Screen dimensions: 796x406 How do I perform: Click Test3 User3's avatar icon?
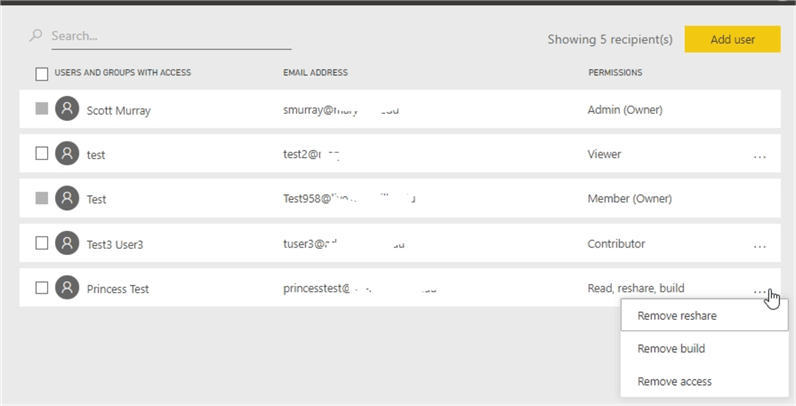pos(67,243)
